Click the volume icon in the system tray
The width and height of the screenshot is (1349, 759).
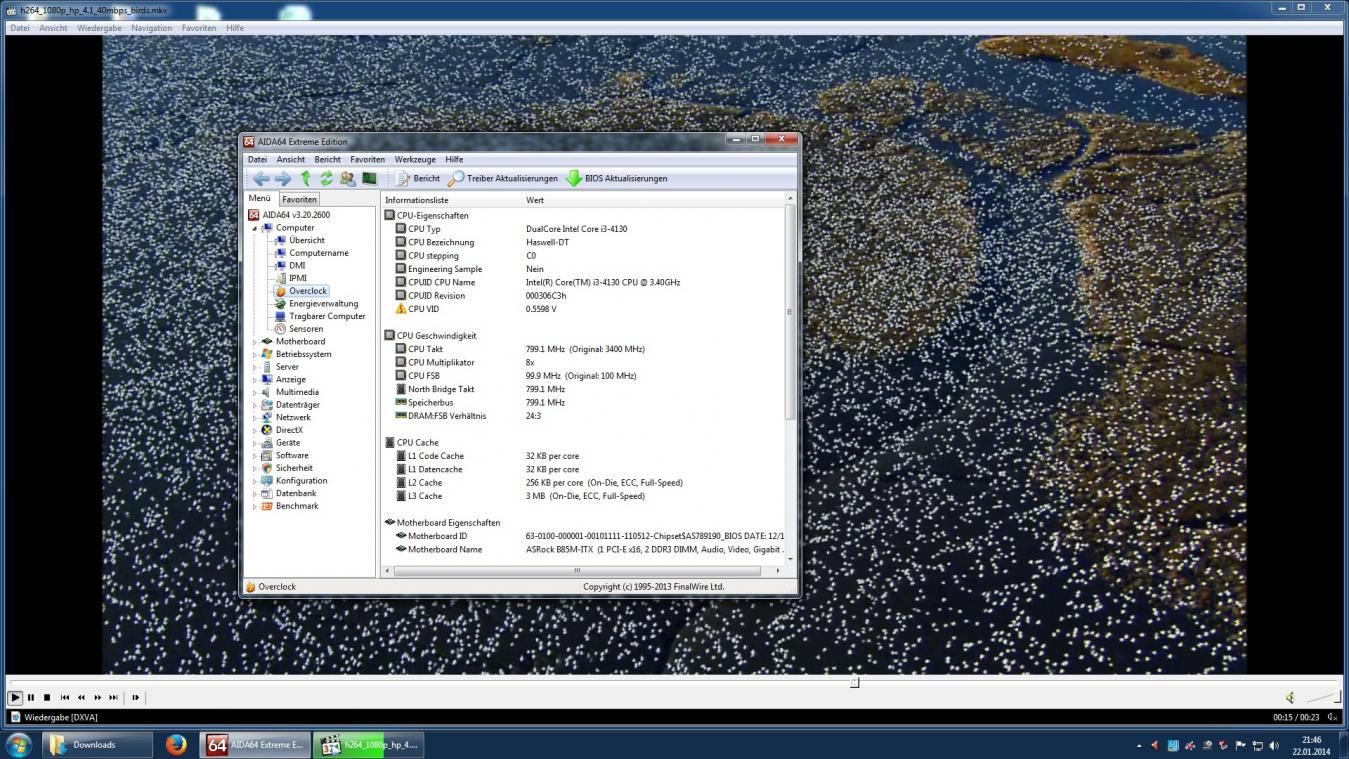point(1273,745)
